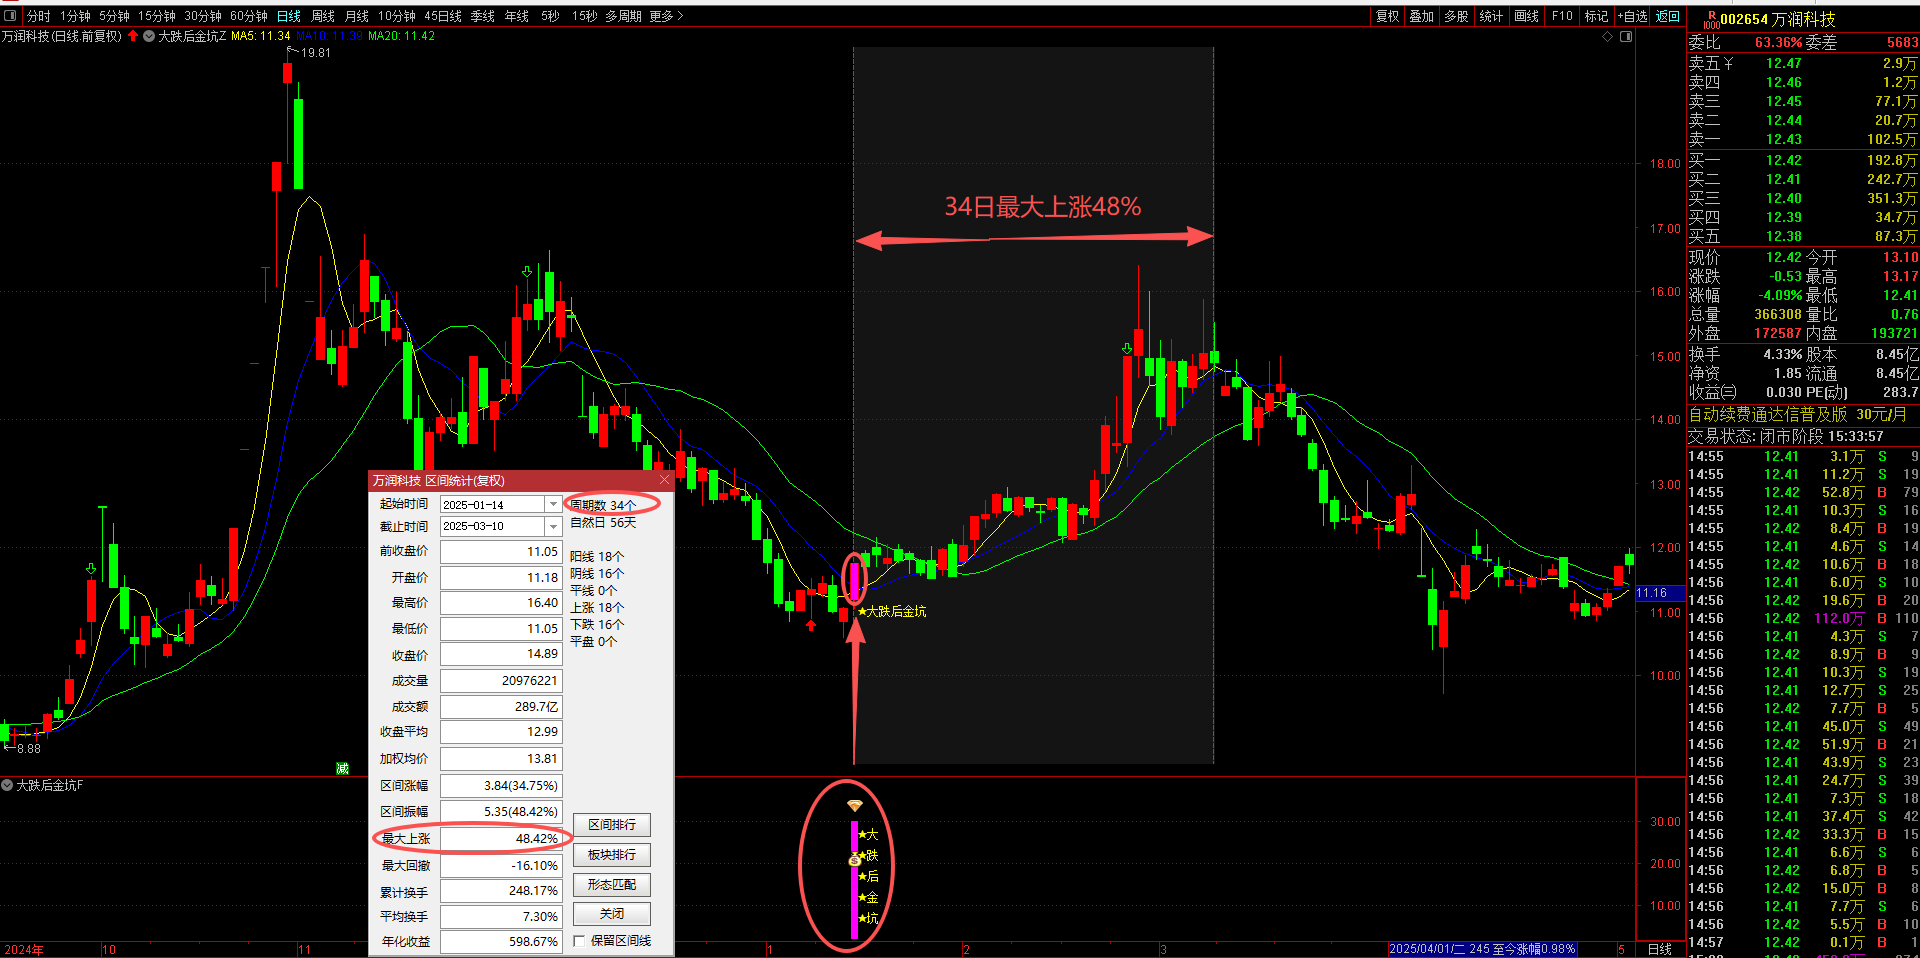This screenshot has width=1920, height=958.
Task: Click the 减 marker on the chart
Action: (342, 768)
